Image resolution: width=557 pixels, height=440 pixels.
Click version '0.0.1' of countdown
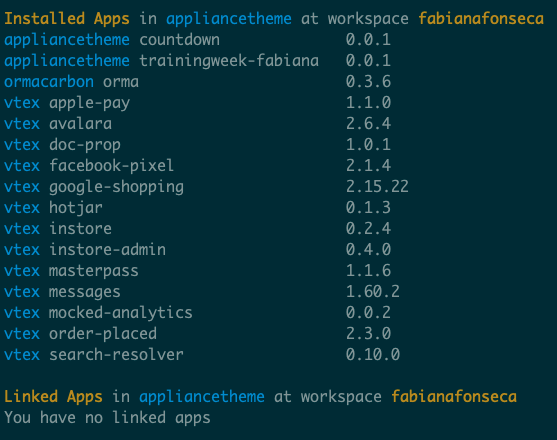click(x=368, y=39)
